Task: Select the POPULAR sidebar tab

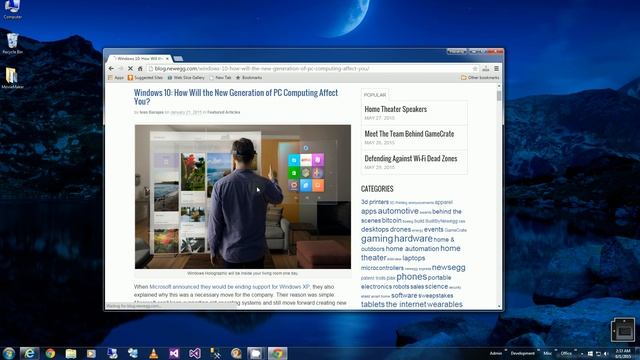Action: coord(375,95)
